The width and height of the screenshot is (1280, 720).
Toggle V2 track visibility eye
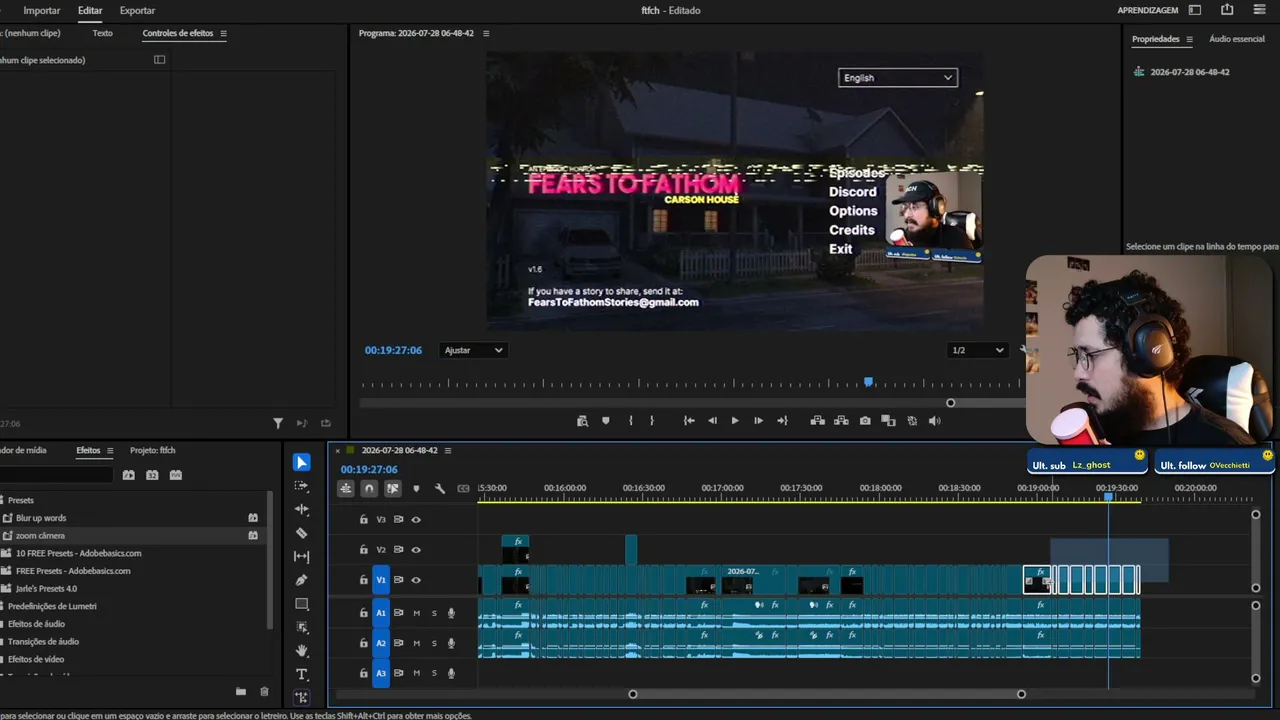[x=416, y=550]
